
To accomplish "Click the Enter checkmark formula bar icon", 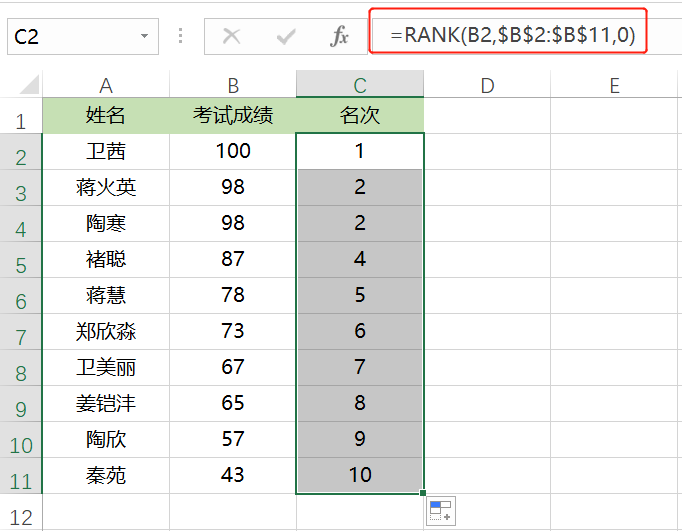I will 286,37.
